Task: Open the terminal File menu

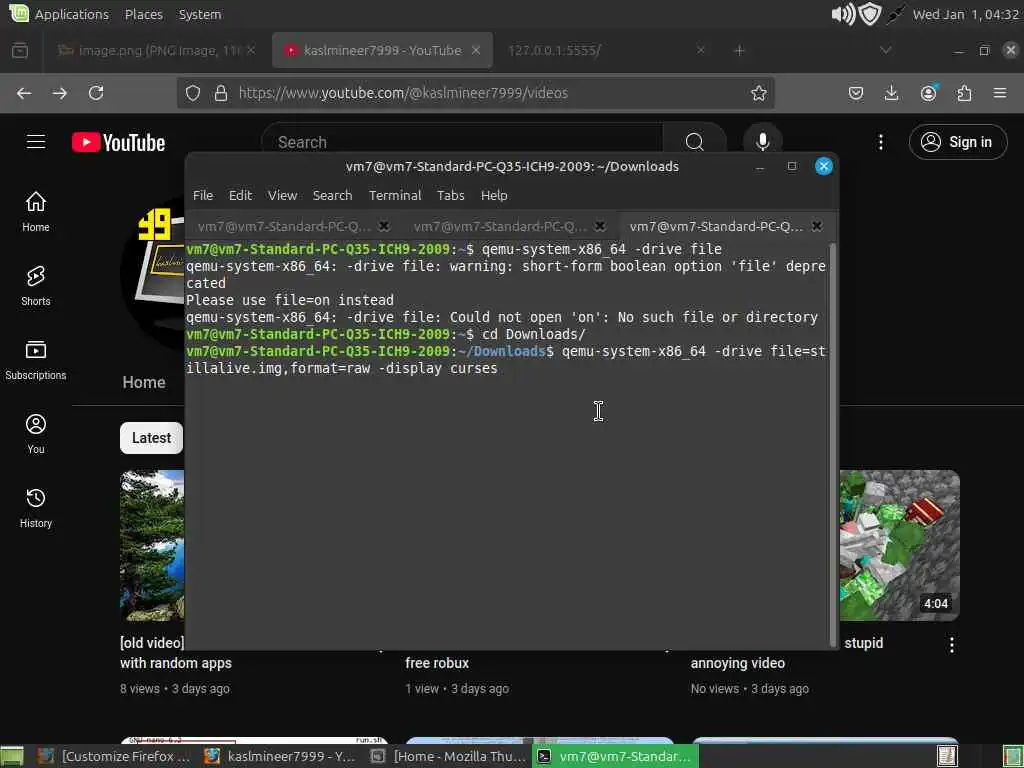Action: pyautogui.click(x=202, y=195)
